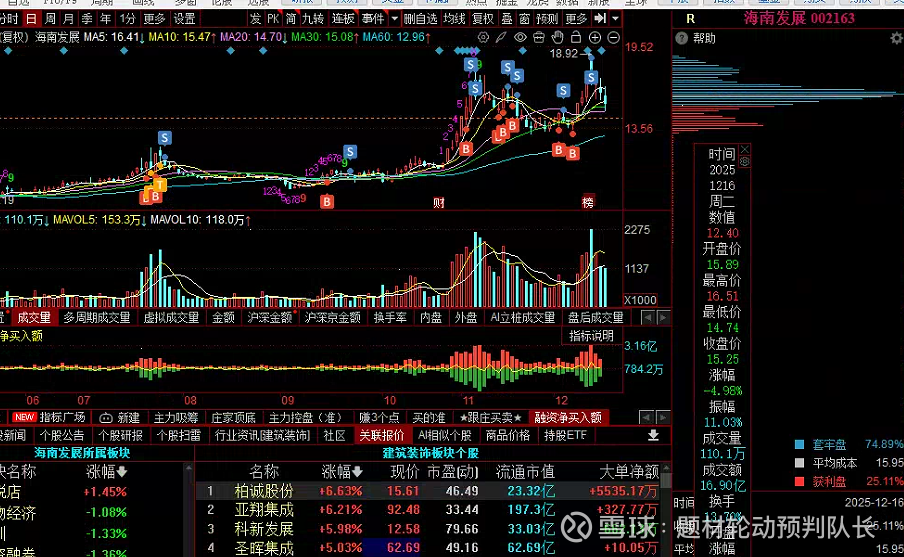Viewport: 904px width, 557px height.
Task: Open settings gear in 时间 data box
Action: [744, 162]
